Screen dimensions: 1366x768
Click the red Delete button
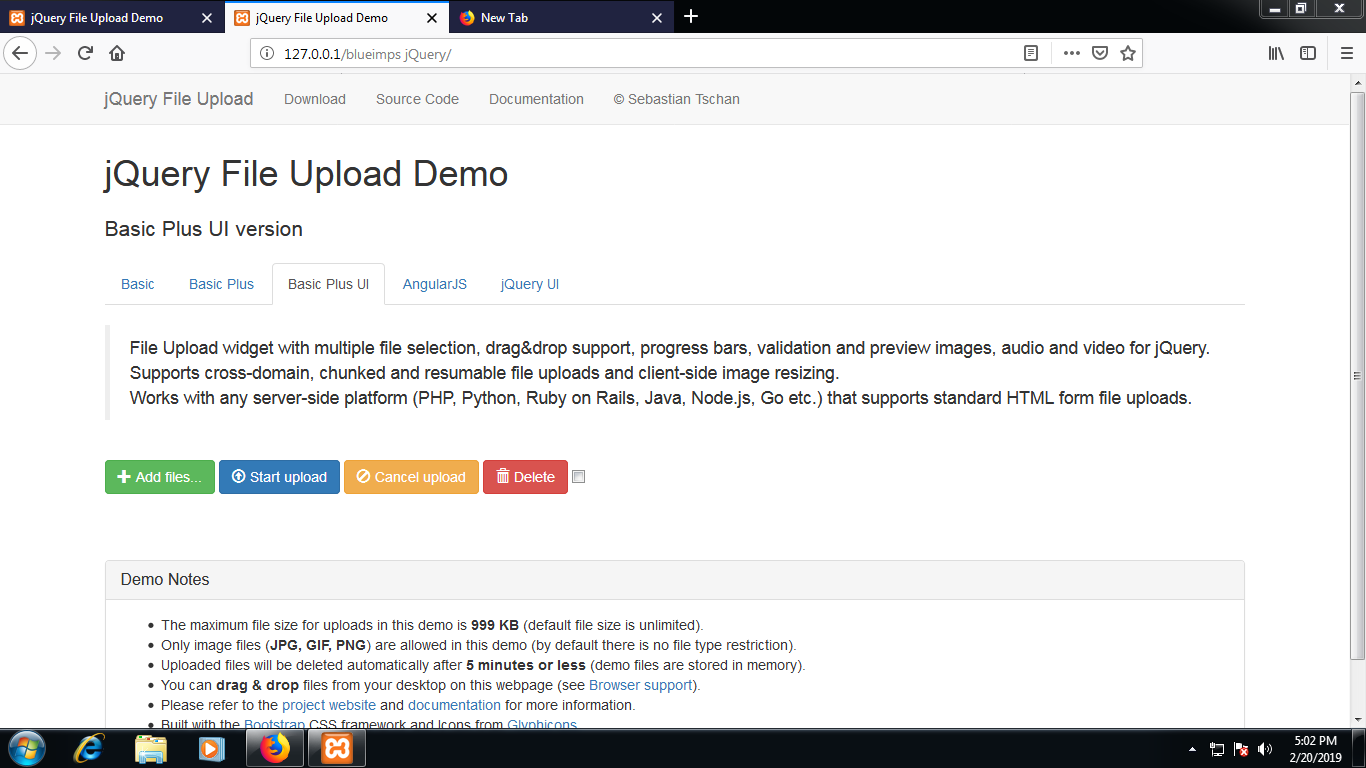coord(525,477)
